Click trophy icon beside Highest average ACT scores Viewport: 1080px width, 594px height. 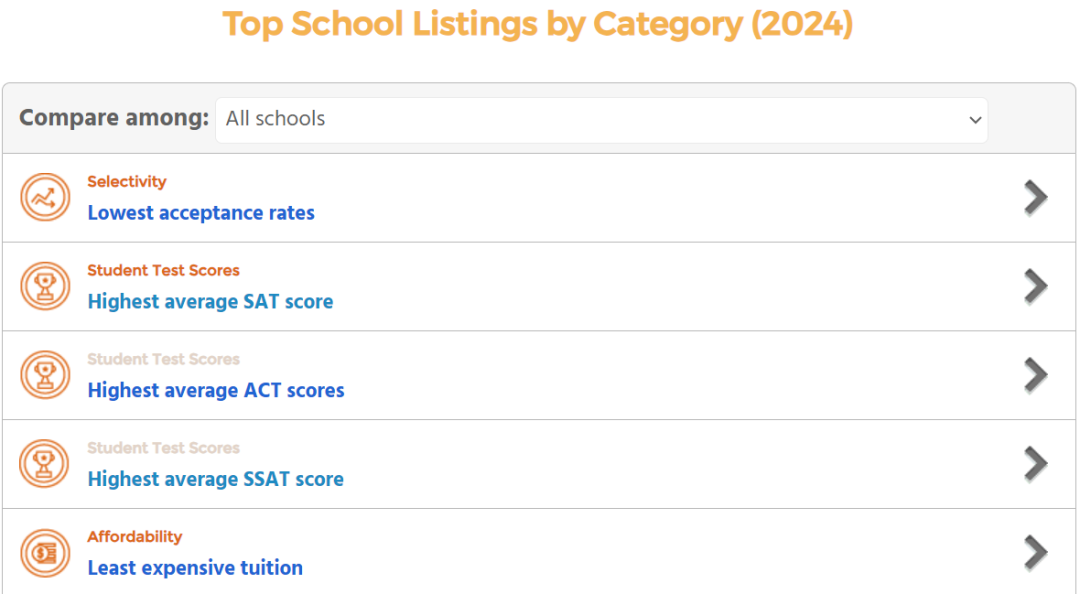click(x=45, y=376)
